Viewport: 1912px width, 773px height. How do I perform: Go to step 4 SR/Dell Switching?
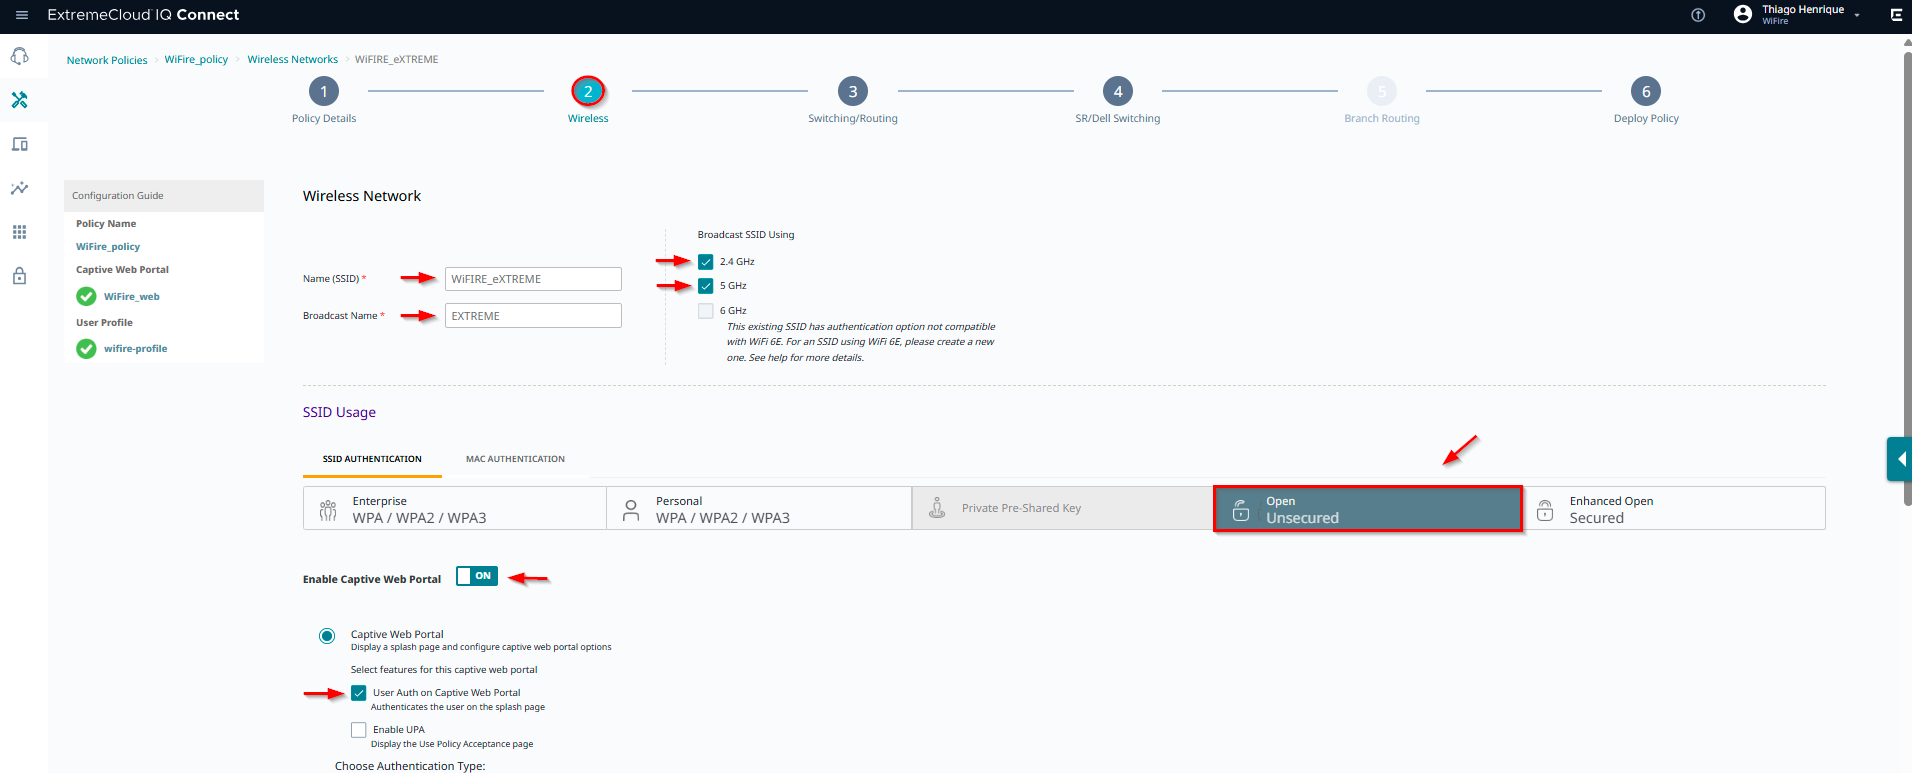[x=1118, y=91]
